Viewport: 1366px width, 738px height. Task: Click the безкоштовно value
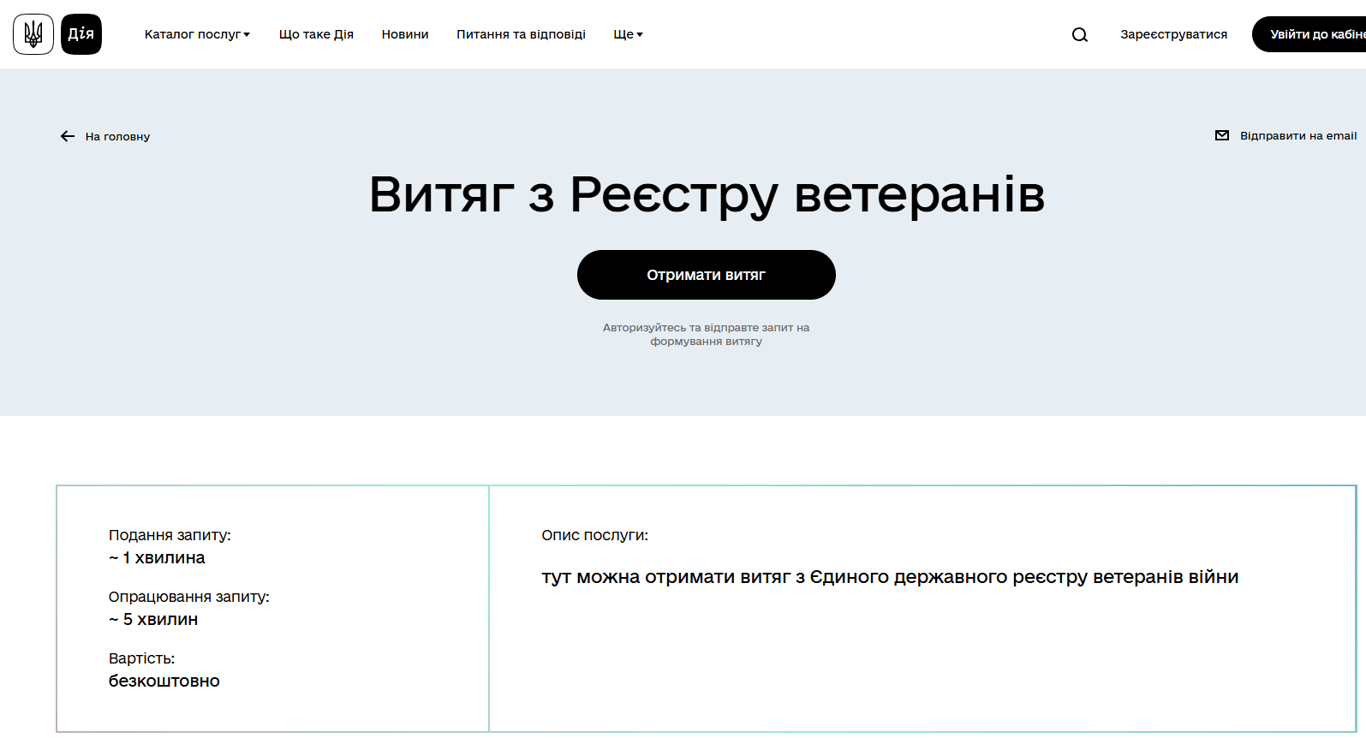point(164,681)
